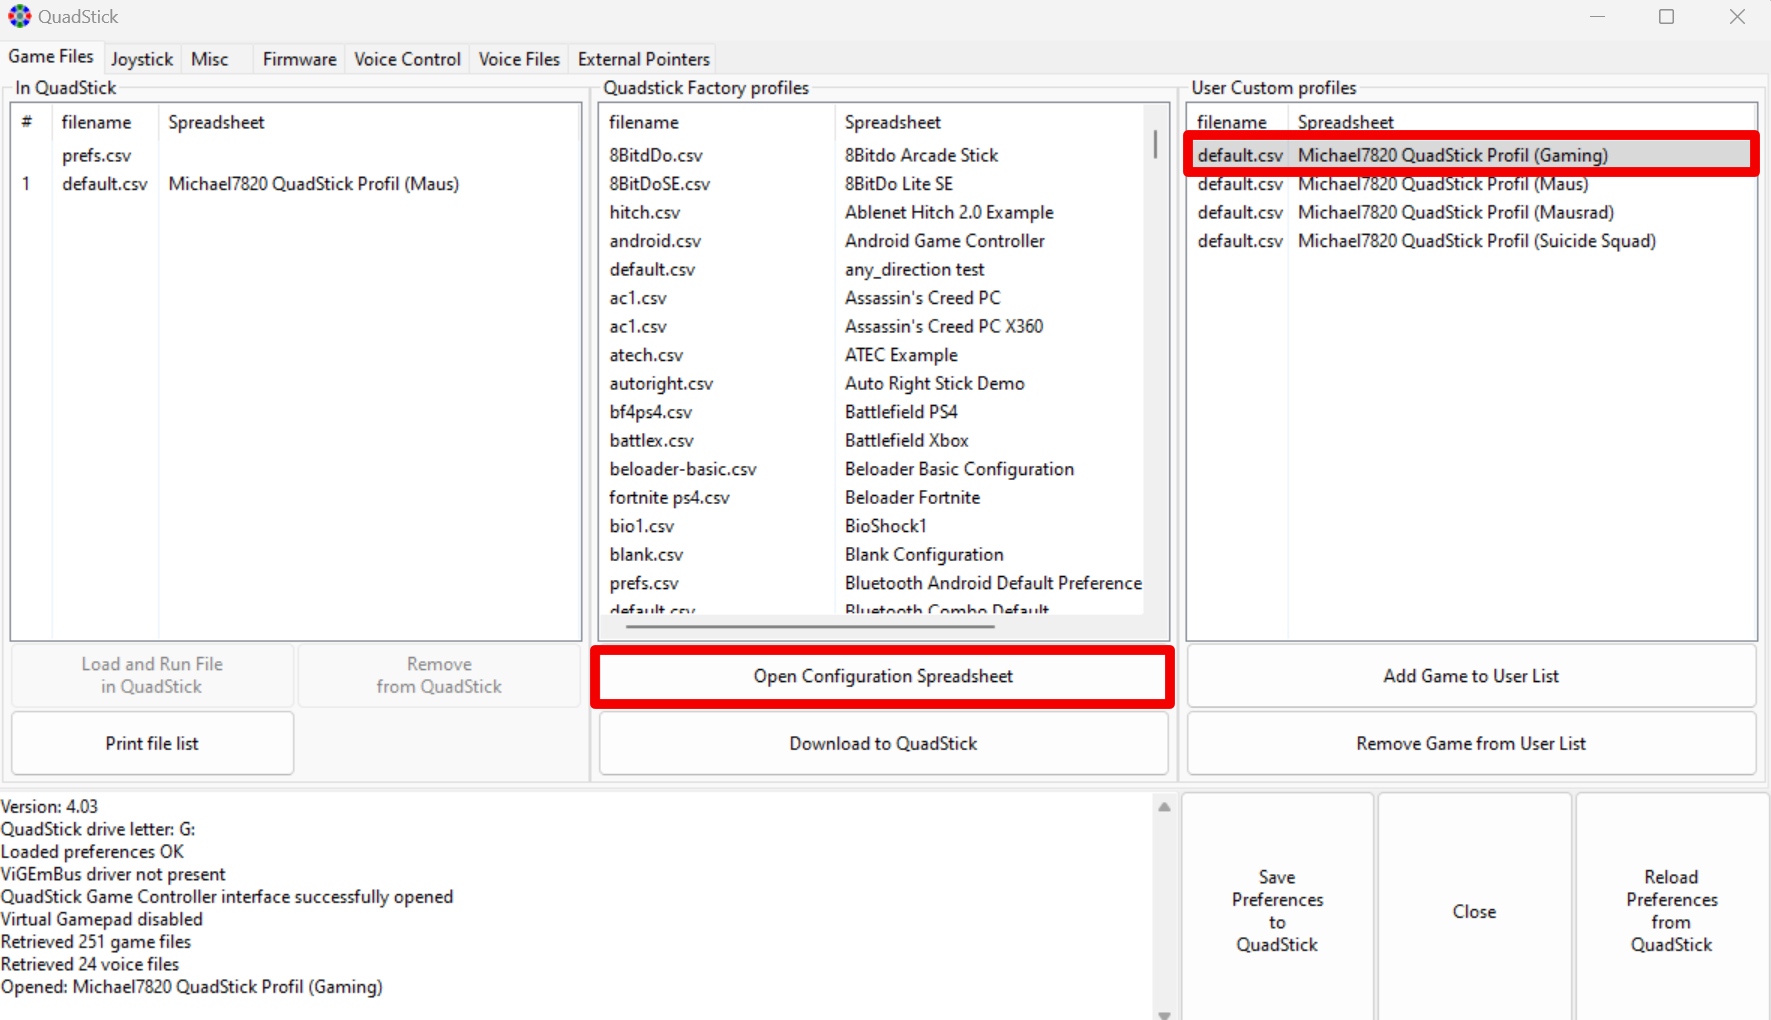This screenshot has width=1771, height=1020.
Task: Click Open Configuration Spreadsheet button
Action: [883, 676]
